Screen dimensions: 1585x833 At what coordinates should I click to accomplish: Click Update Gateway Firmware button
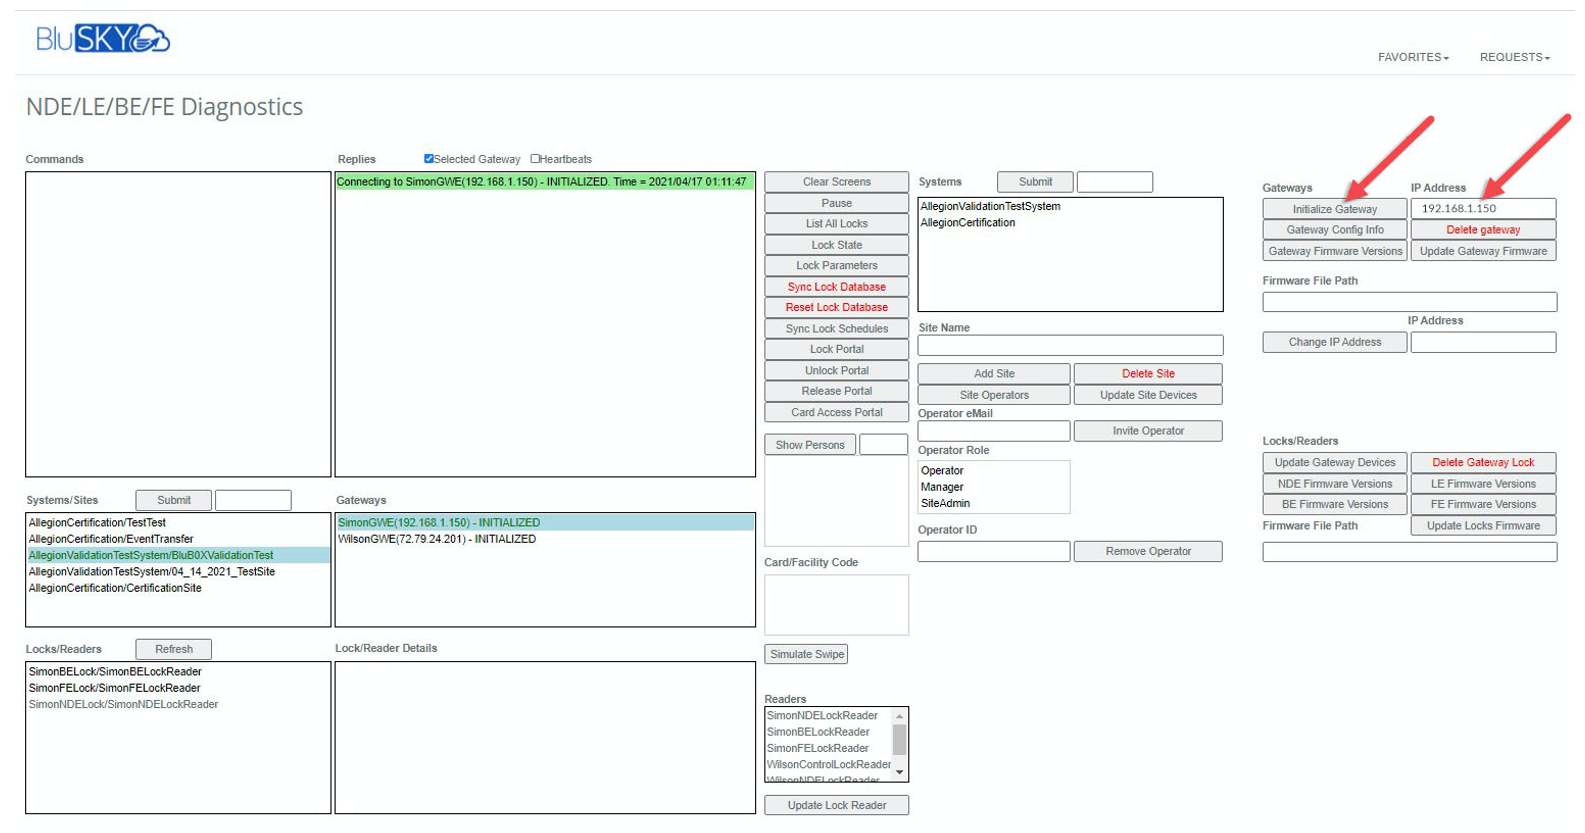(1482, 251)
